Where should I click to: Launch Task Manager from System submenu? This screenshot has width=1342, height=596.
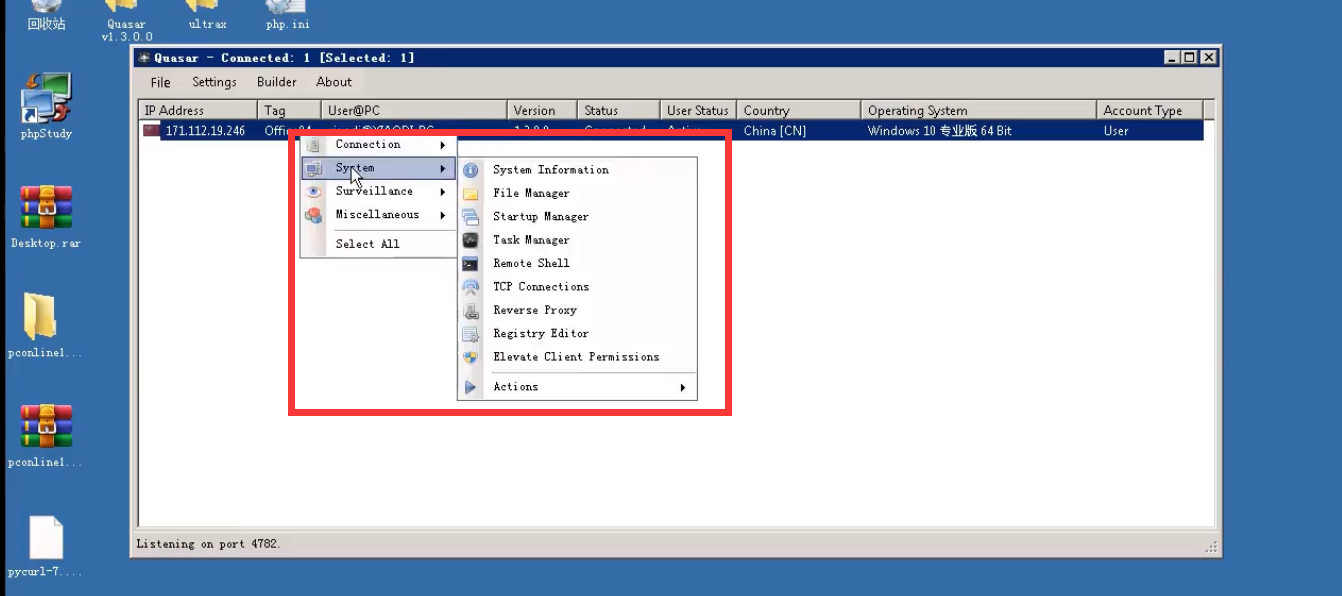(531, 240)
